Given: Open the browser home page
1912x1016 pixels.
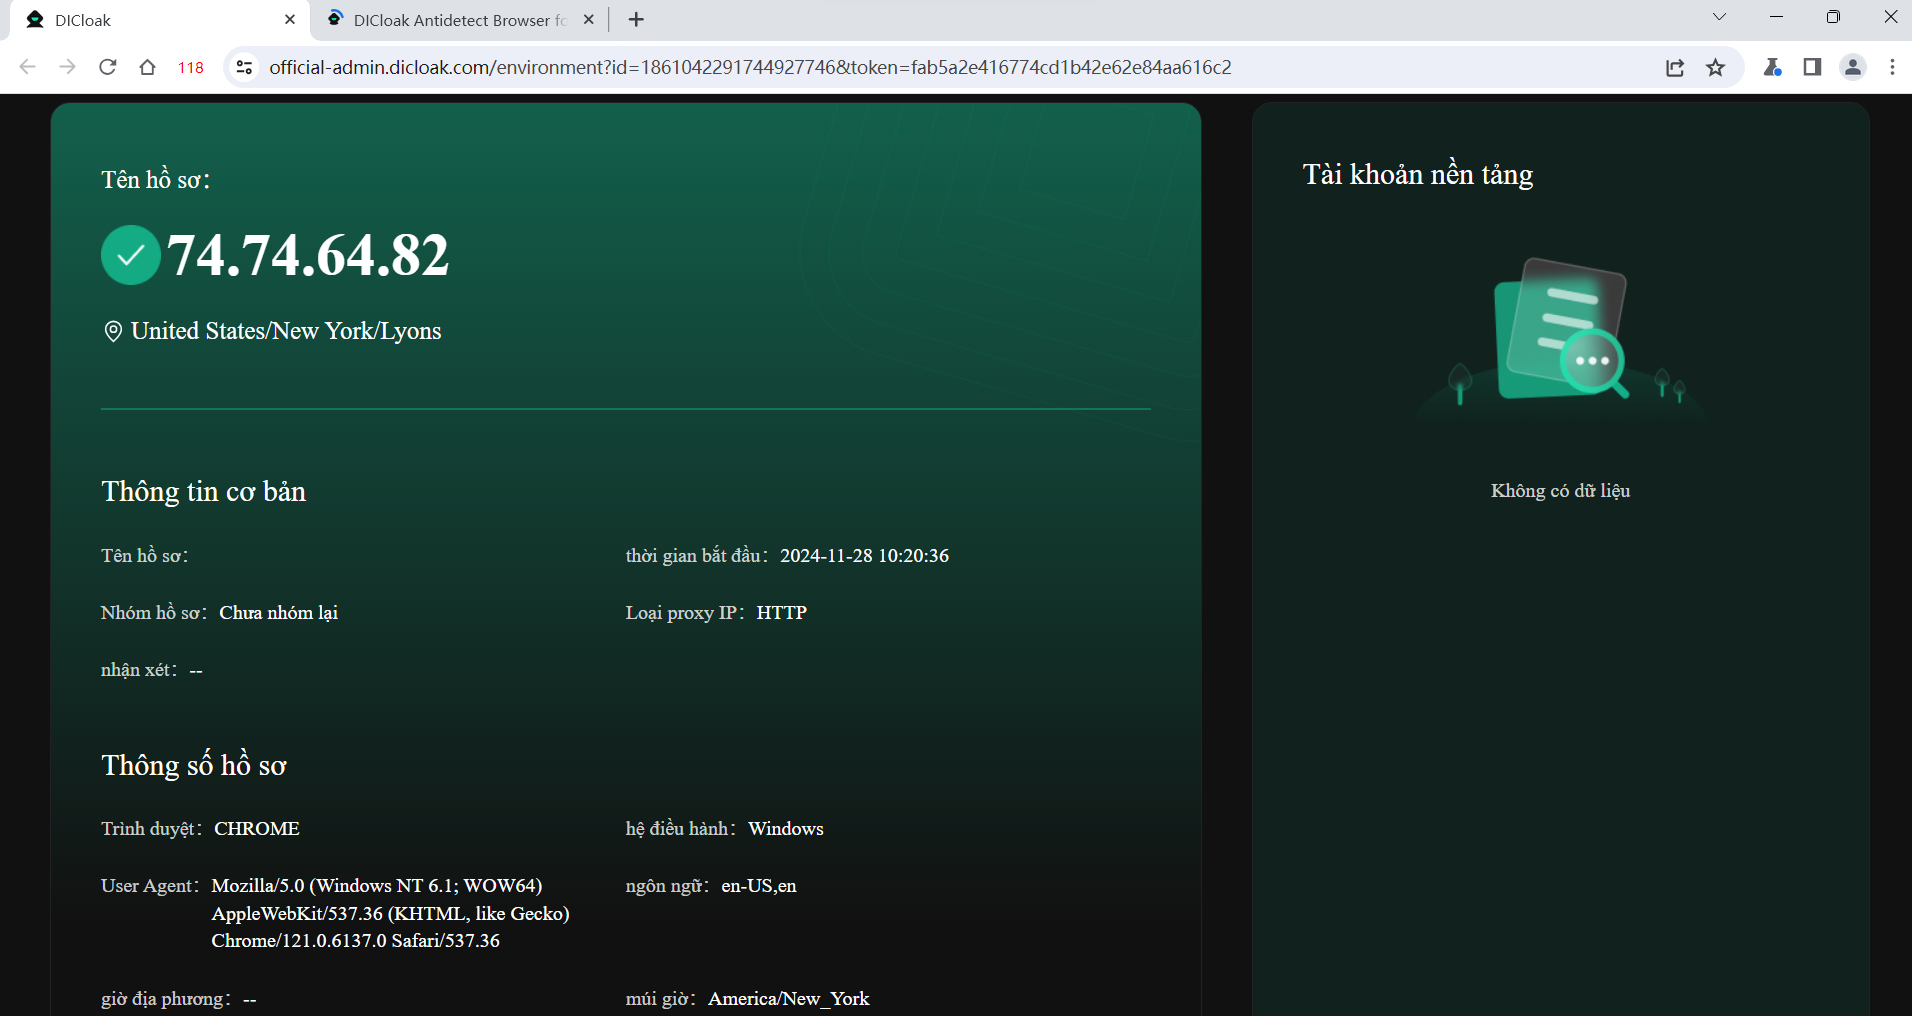Looking at the screenshot, I should click(148, 67).
